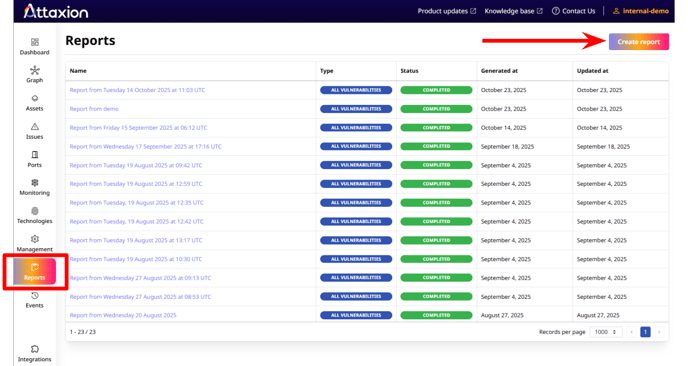
Task: Open report from 27 August at 09:13 UTC
Action: coord(140,278)
